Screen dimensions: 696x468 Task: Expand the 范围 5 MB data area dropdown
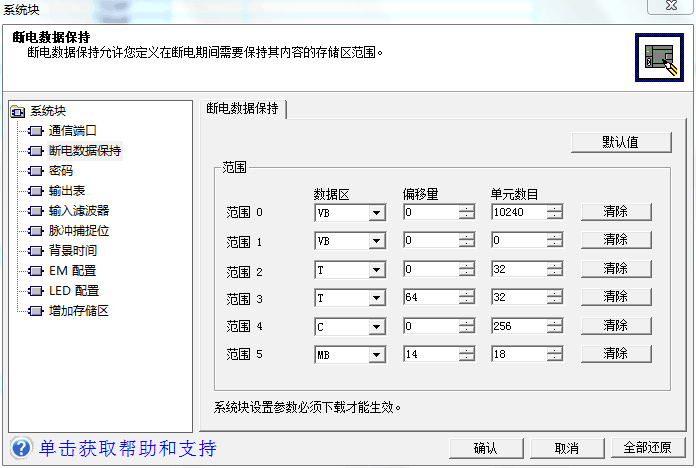pyautogui.click(x=376, y=354)
